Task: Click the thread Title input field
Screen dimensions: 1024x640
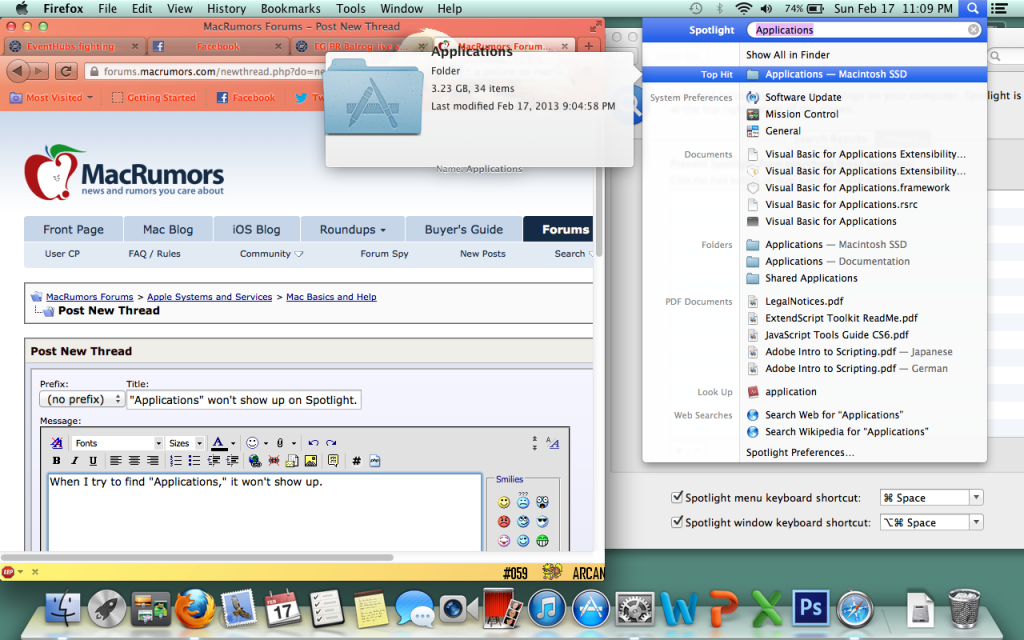Action: coord(244,400)
